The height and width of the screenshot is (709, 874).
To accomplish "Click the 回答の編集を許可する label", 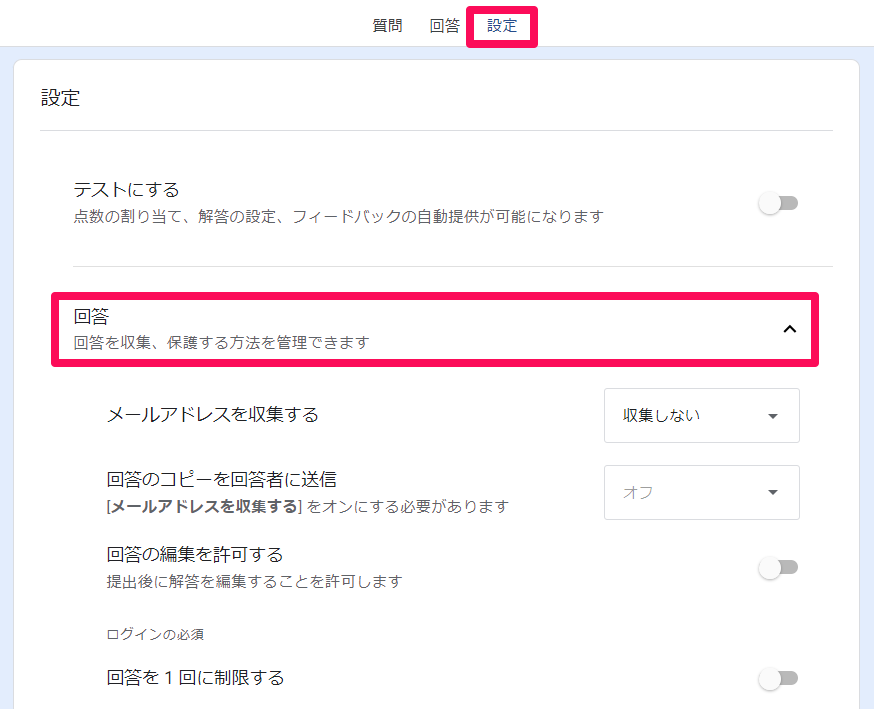I will [195, 555].
